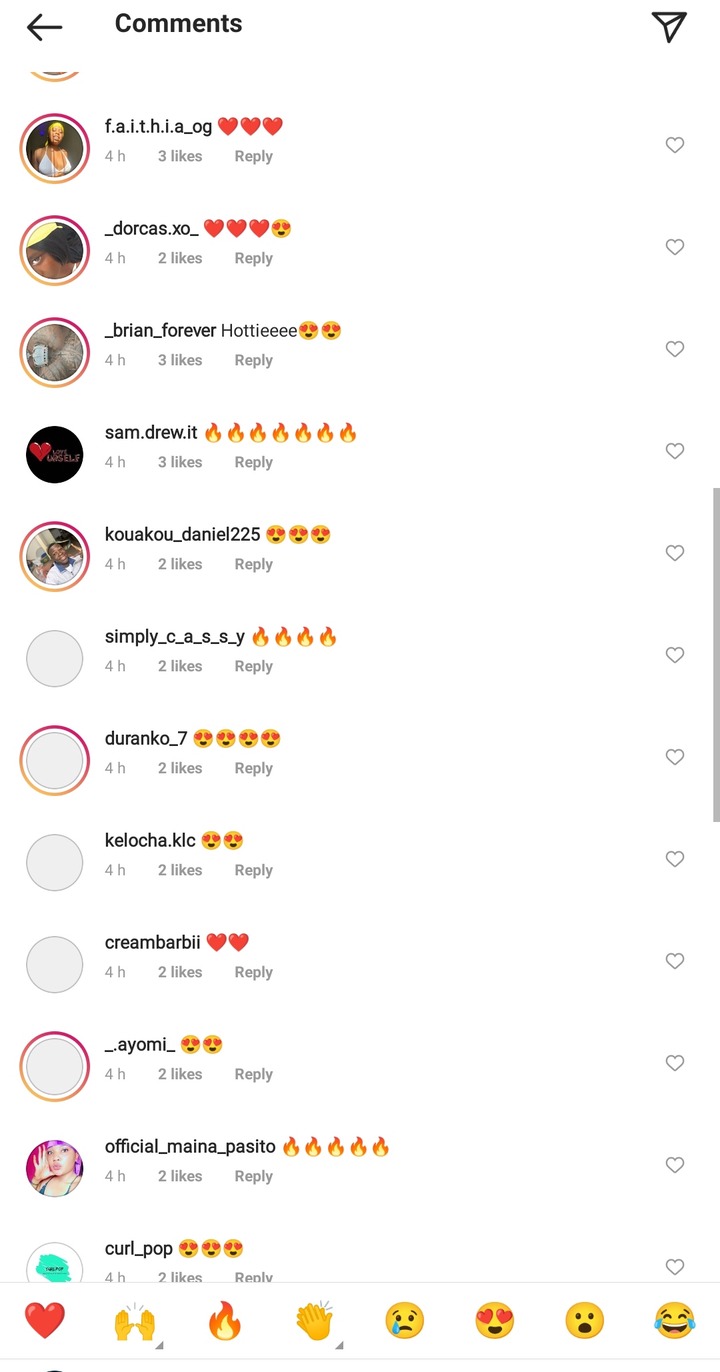Reply to _brian_forever's comment
720x1372 pixels.
coord(253,360)
